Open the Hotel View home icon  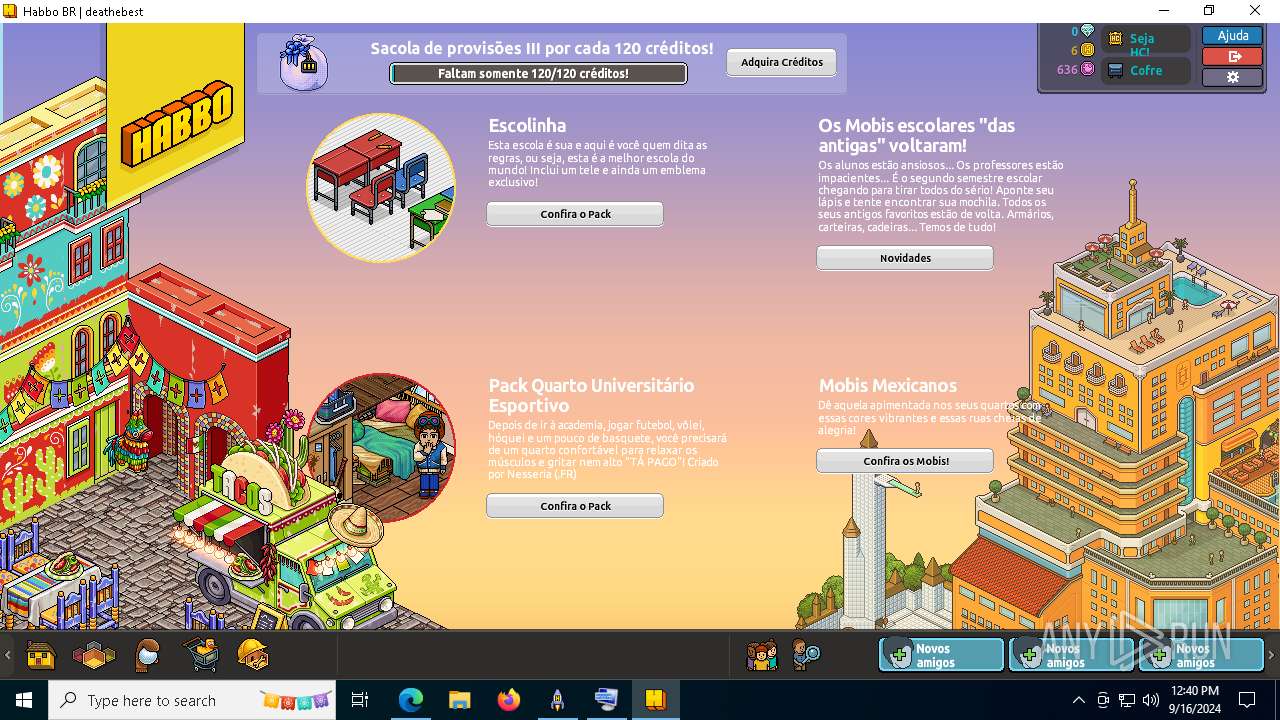tap(41, 656)
